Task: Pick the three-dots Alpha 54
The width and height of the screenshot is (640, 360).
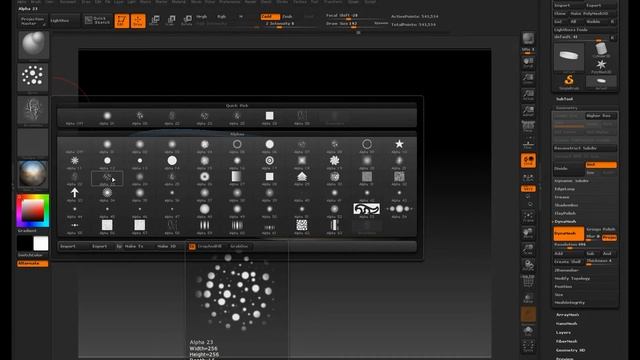Action: [399, 209]
